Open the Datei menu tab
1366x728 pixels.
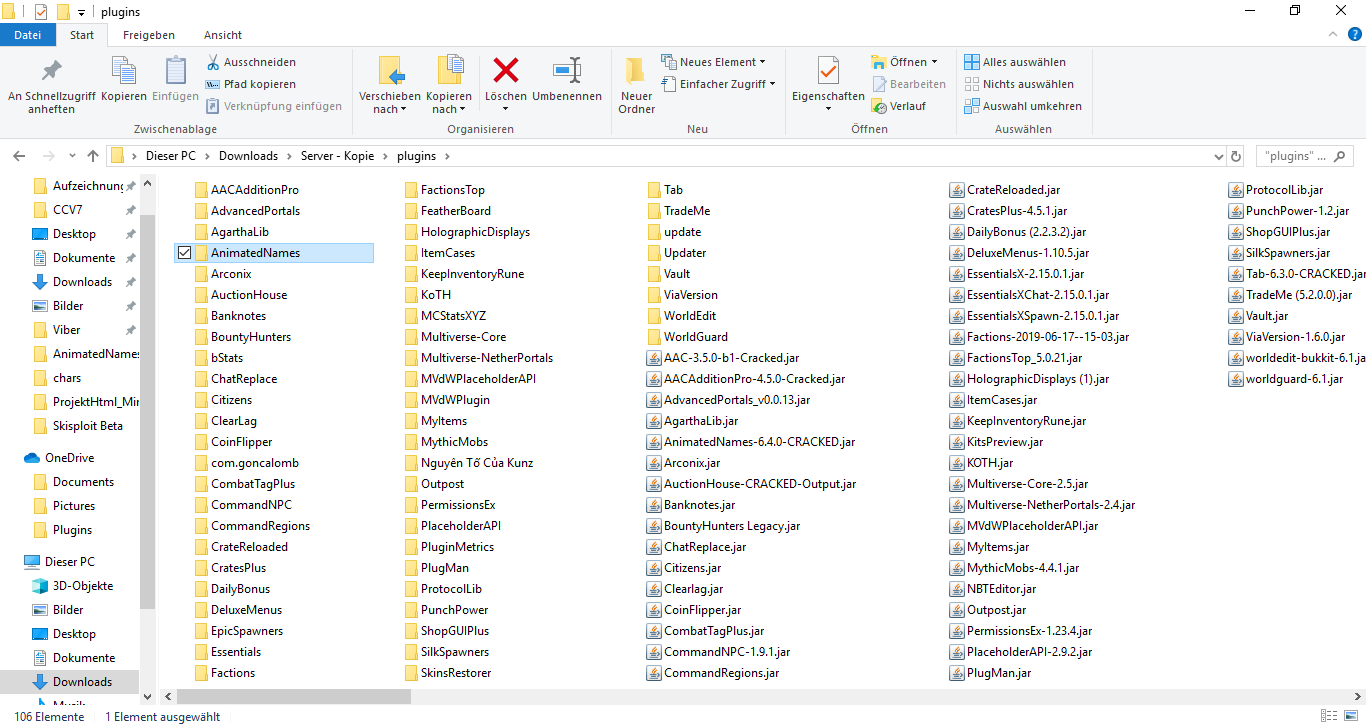pos(28,35)
